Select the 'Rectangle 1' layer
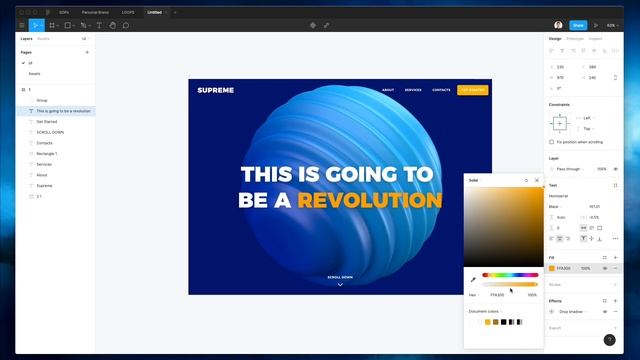 pyautogui.click(x=47, y=153)
